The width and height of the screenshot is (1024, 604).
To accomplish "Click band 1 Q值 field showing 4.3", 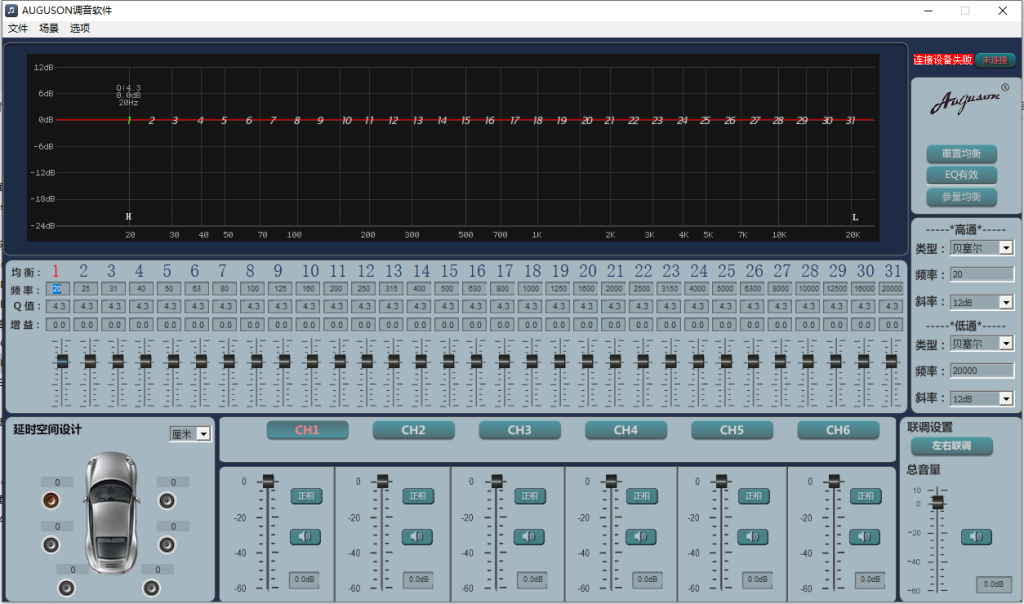I will click(x=59, y=306).
